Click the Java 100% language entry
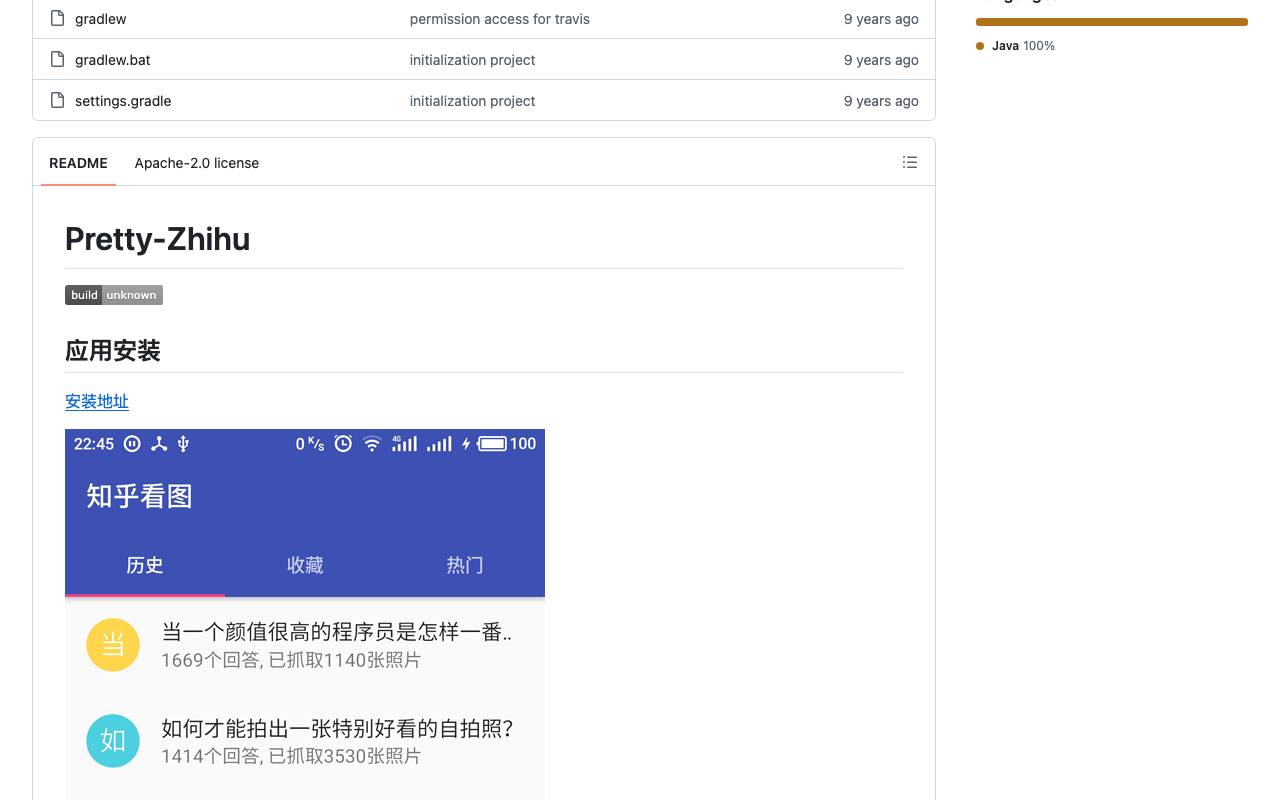Screen dimensions: 1280x800 (1016, 46)
